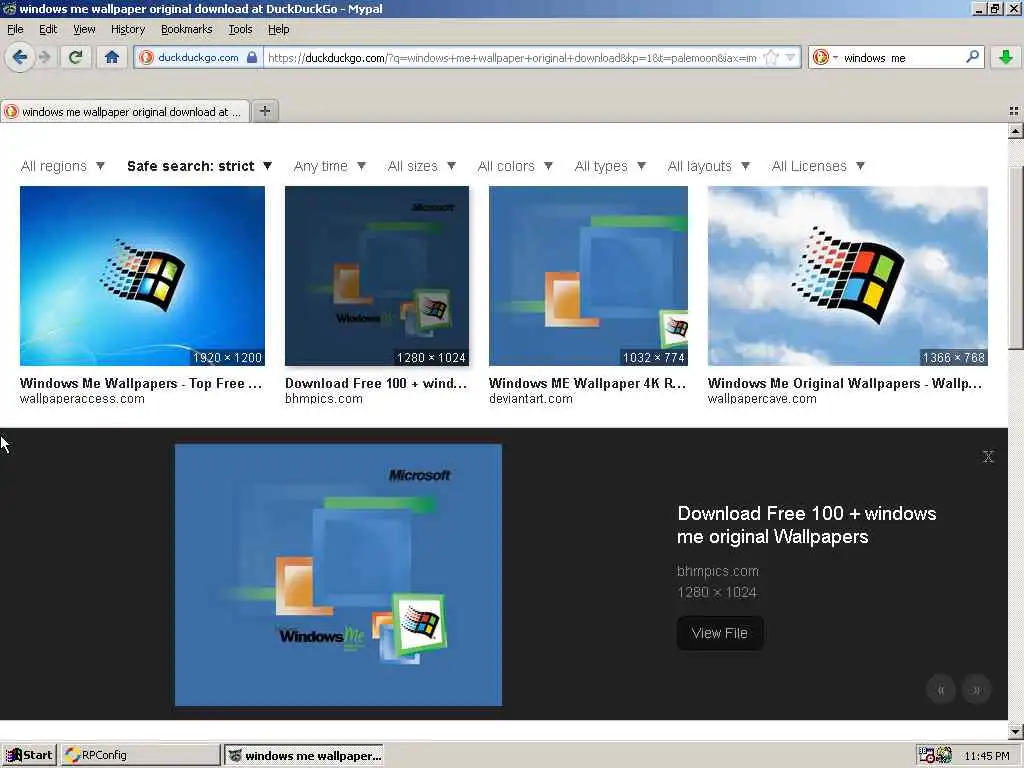Click the DuckDuckGo site identity icon
Image resolution: width=1024 pixels, height=768 pixels.
coord(146,57)
